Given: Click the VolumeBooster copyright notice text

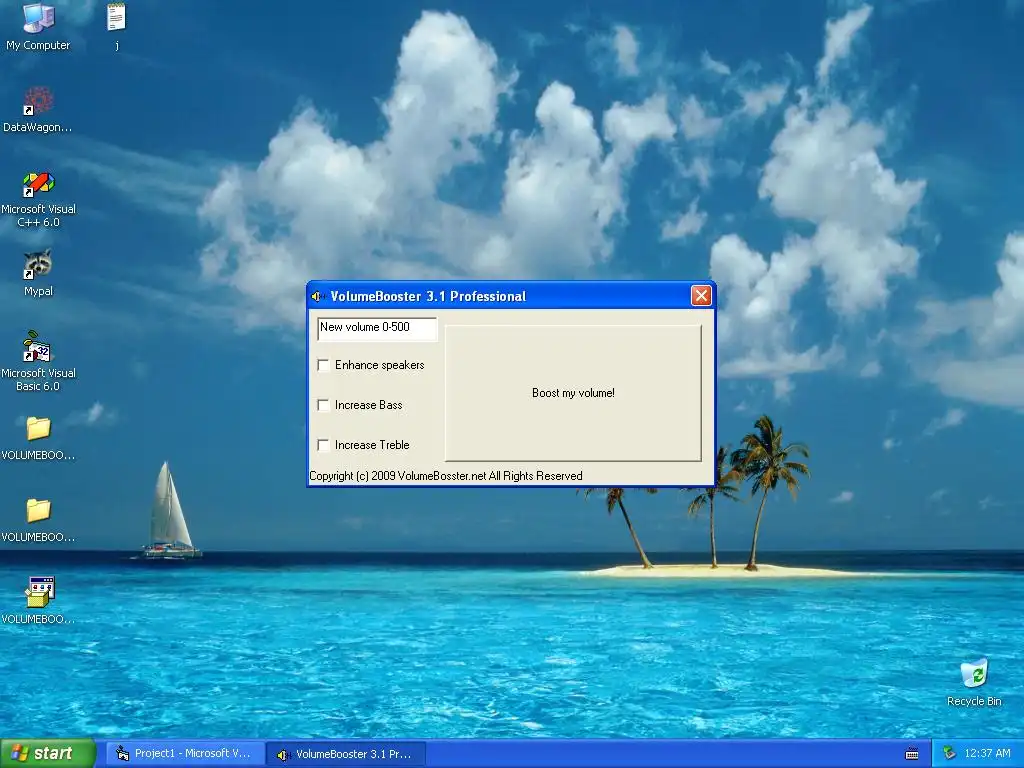Looking at the screenshot, I should point(445,475).
